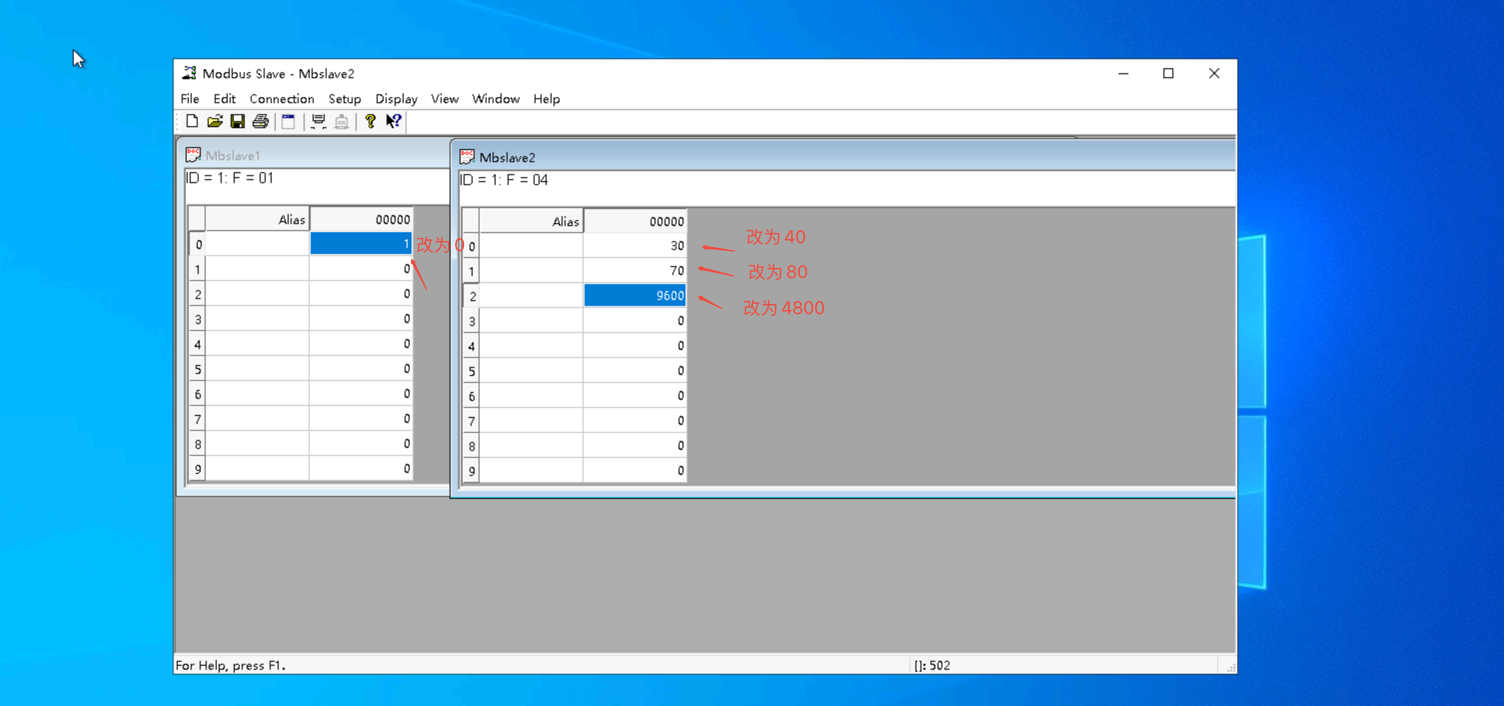Select Mbslave1 row 5 value cell
The image size is (1504, 706).
[x=361, y=369]
